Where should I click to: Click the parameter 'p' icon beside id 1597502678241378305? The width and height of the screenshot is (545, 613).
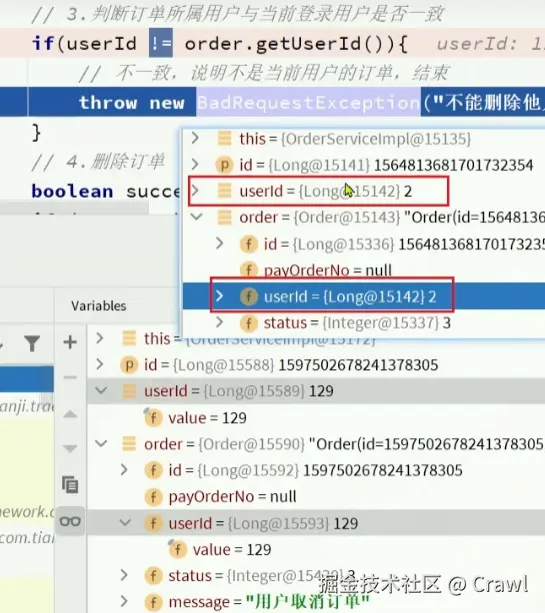tap(129, 365)
